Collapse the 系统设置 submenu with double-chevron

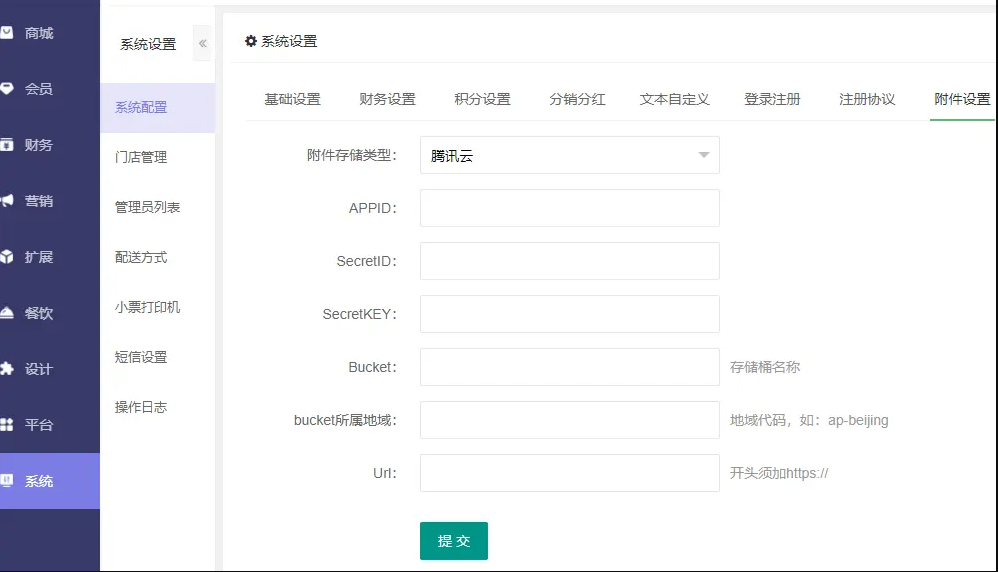202,43
